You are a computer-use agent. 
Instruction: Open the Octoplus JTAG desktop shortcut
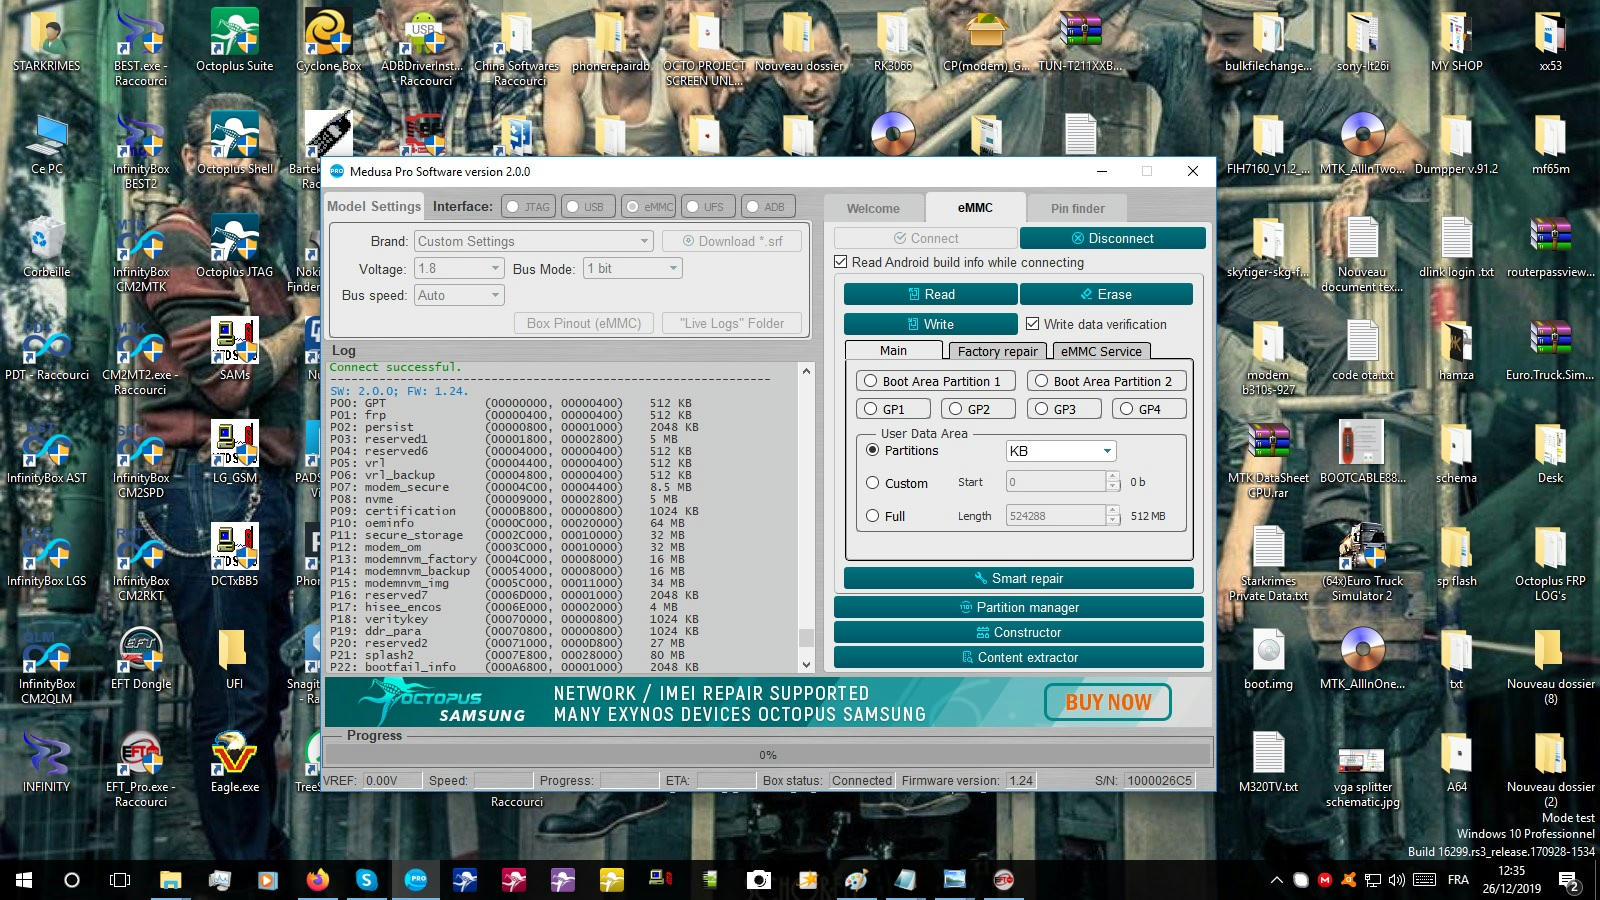point(234,244)
